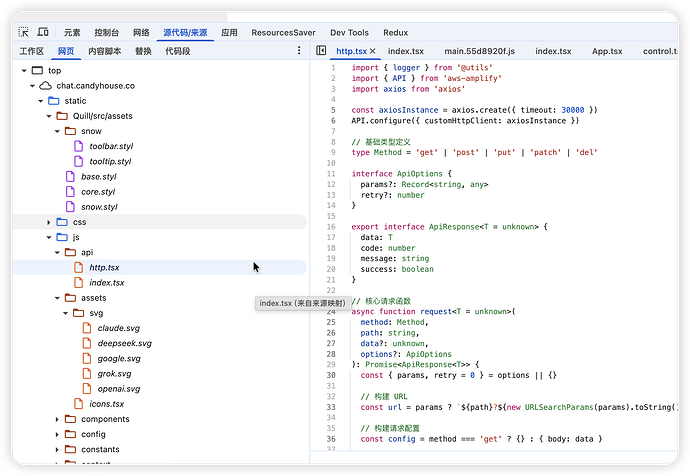
Task: Click the base.styl file icon
Action: (70, 176)
